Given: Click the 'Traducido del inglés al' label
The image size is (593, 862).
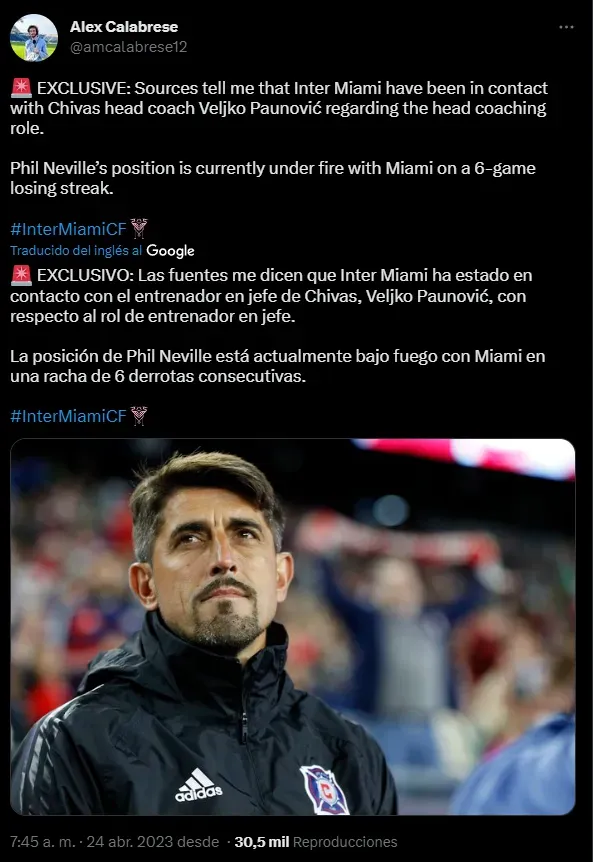Looking at the screenshot, I should pos(76,251).
